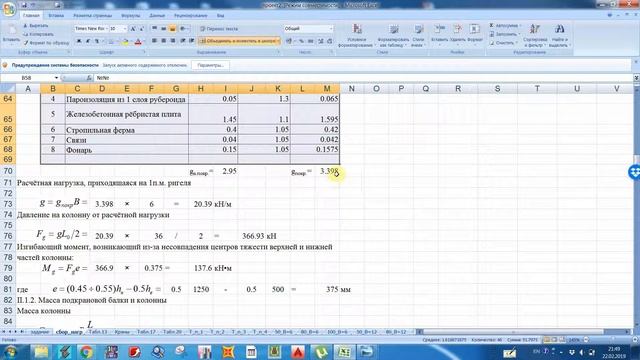Open the AutoCAD red A taskbar icon
Screen dimensions: 640x360
[x=298, y=352]
